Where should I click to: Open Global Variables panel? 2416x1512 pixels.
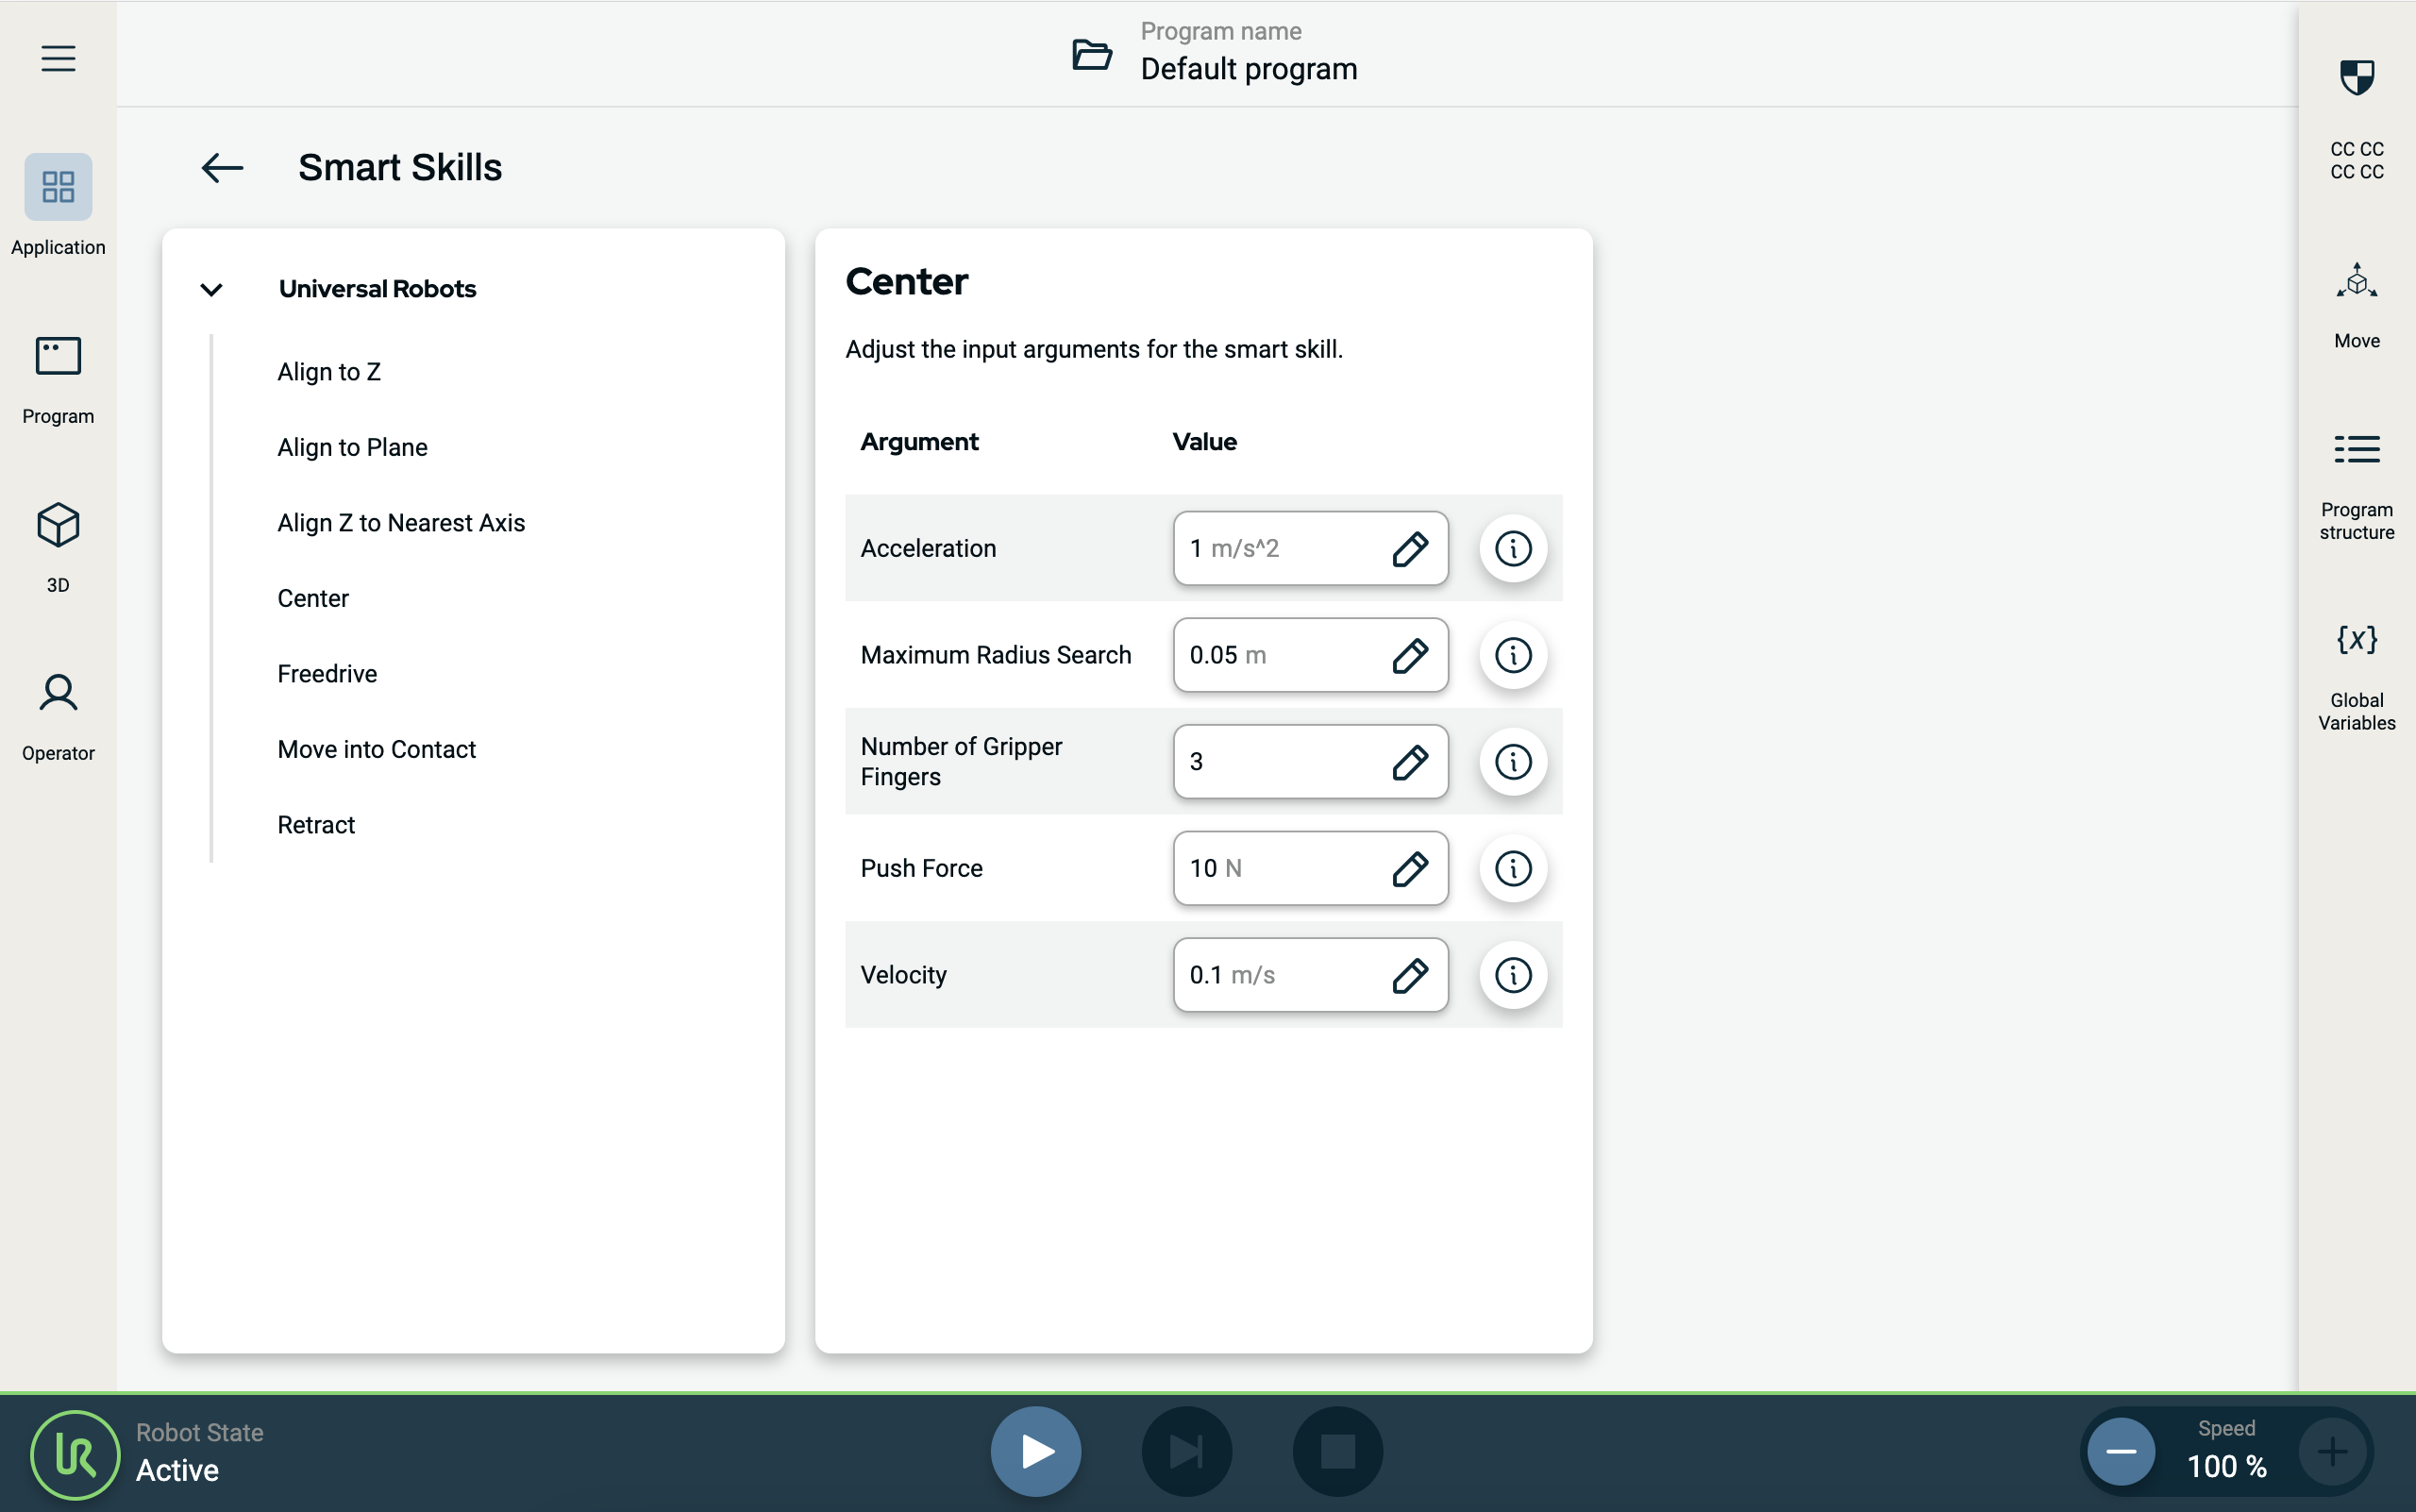pyautogui.click(x=2356, y=640)
